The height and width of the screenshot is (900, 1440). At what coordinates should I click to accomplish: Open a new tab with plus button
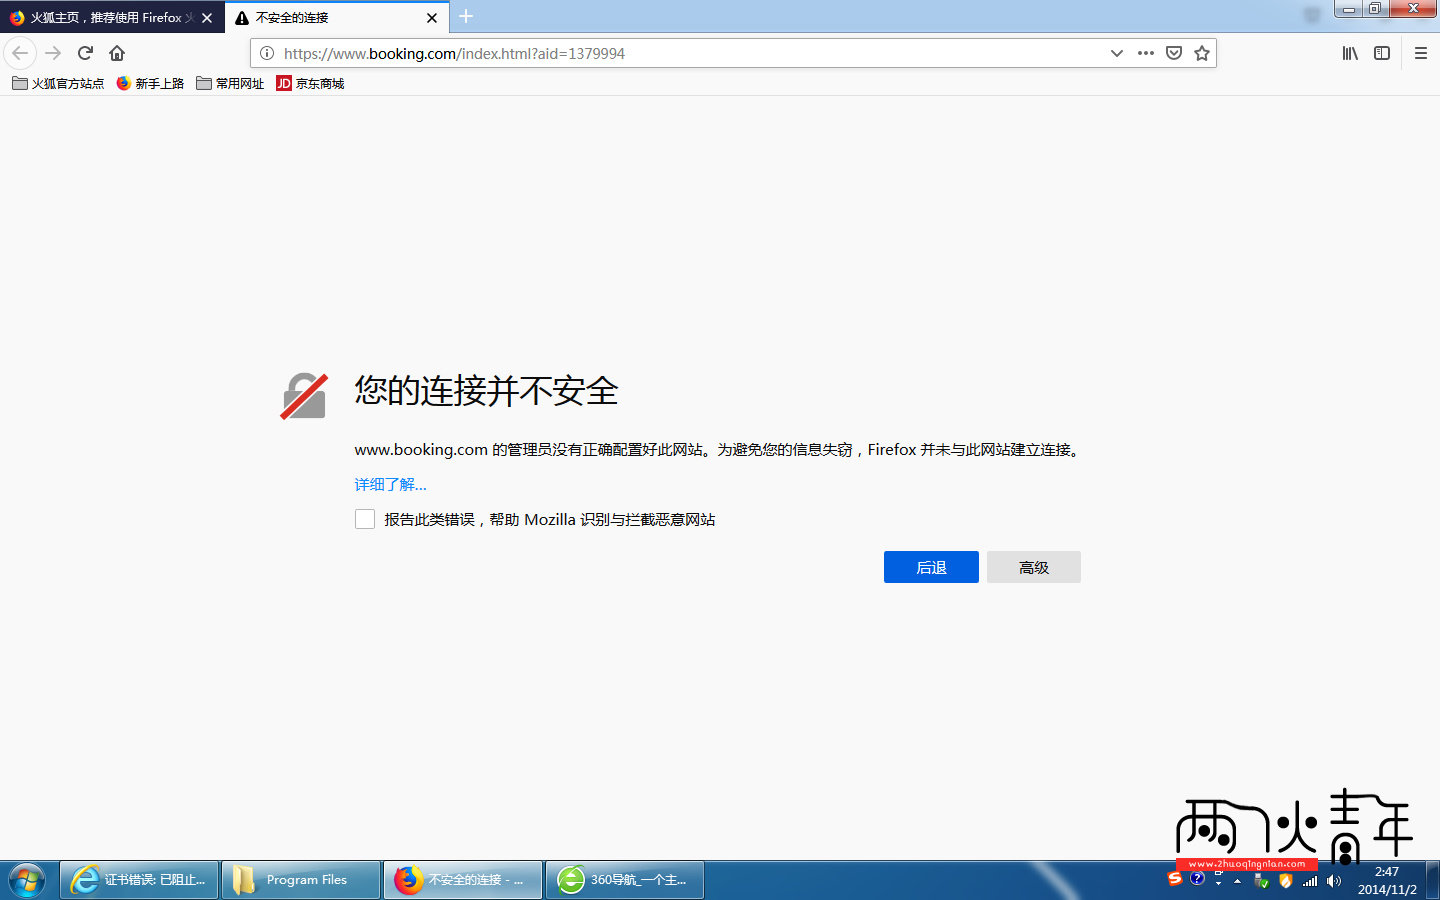tap(466, 16)
